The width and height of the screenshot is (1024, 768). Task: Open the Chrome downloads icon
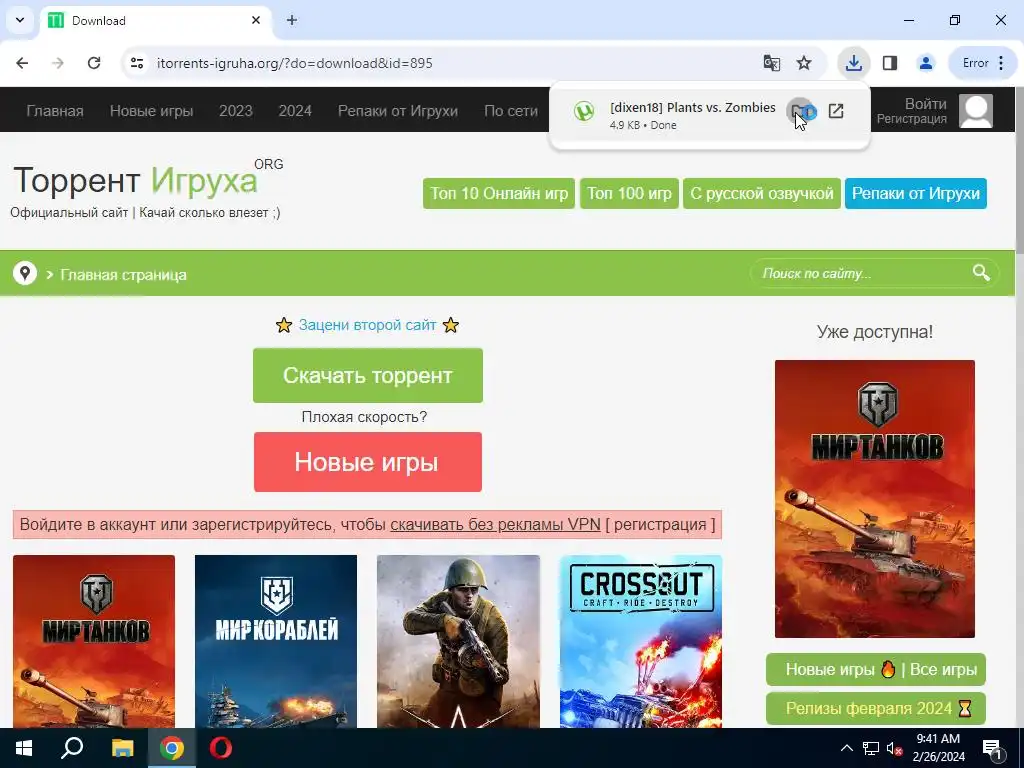854,63
